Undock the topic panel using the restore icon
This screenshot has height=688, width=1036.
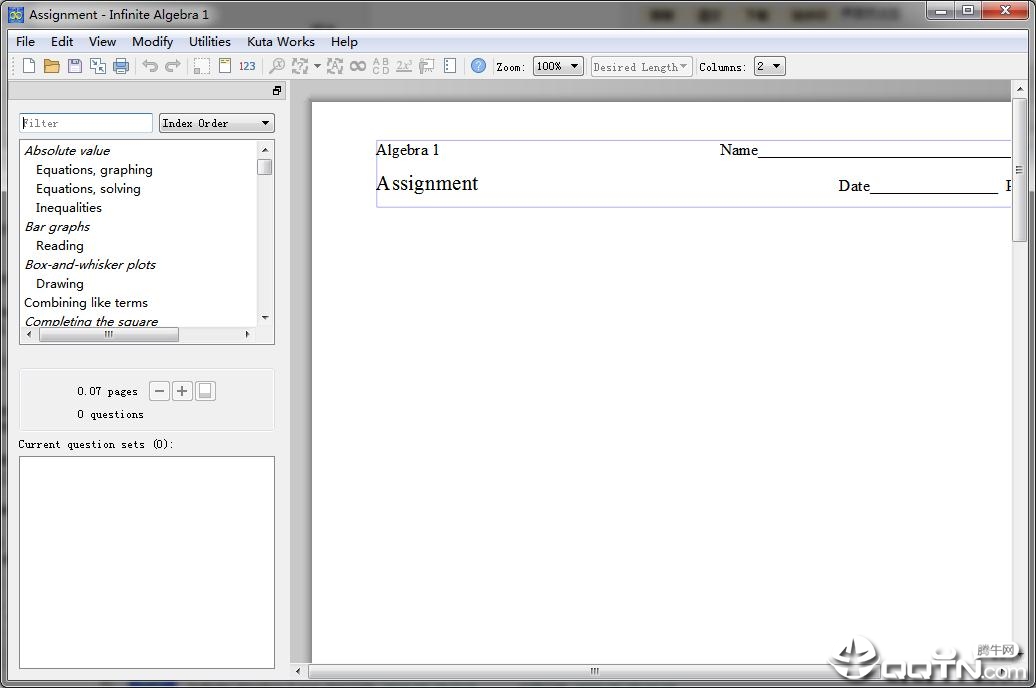[x=277, y=91]
